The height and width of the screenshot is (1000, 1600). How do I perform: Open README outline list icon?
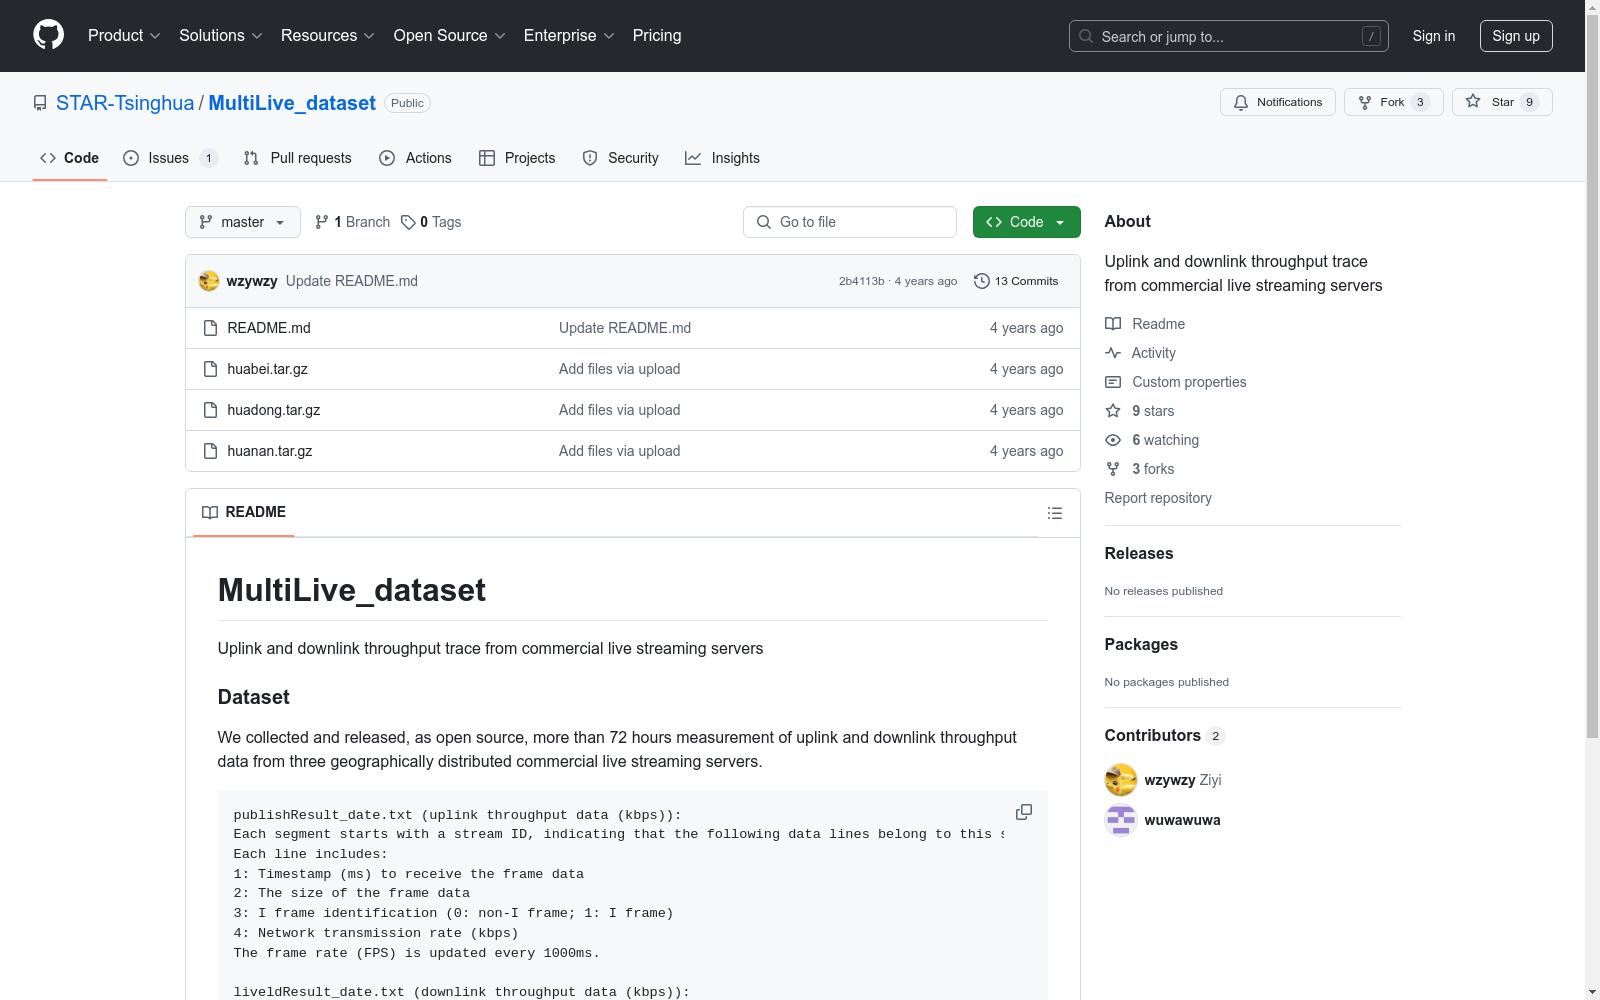[x=1055, y=513]
